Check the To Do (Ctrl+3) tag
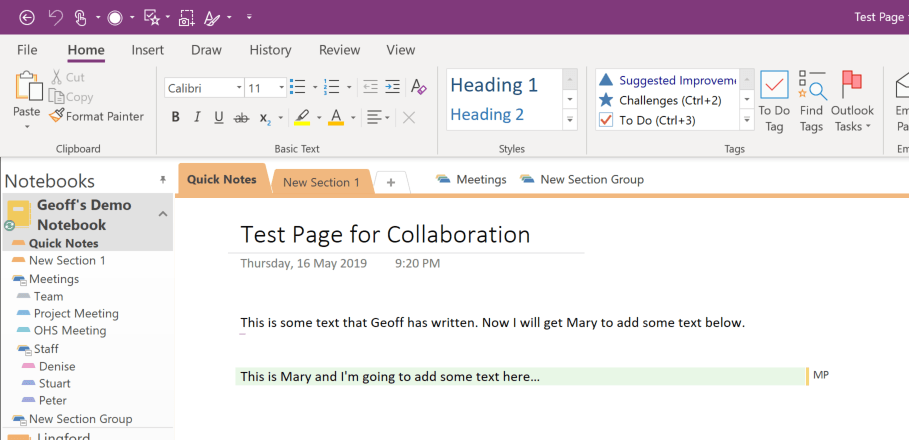The width and height of the screenshot is (909, 440). [667, 121]
